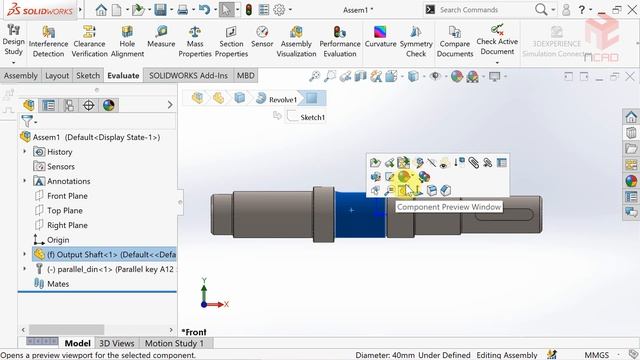Expand the left panel tabs chevron
The height and width of the screenshot is (360, 640).
coord(170,105)
